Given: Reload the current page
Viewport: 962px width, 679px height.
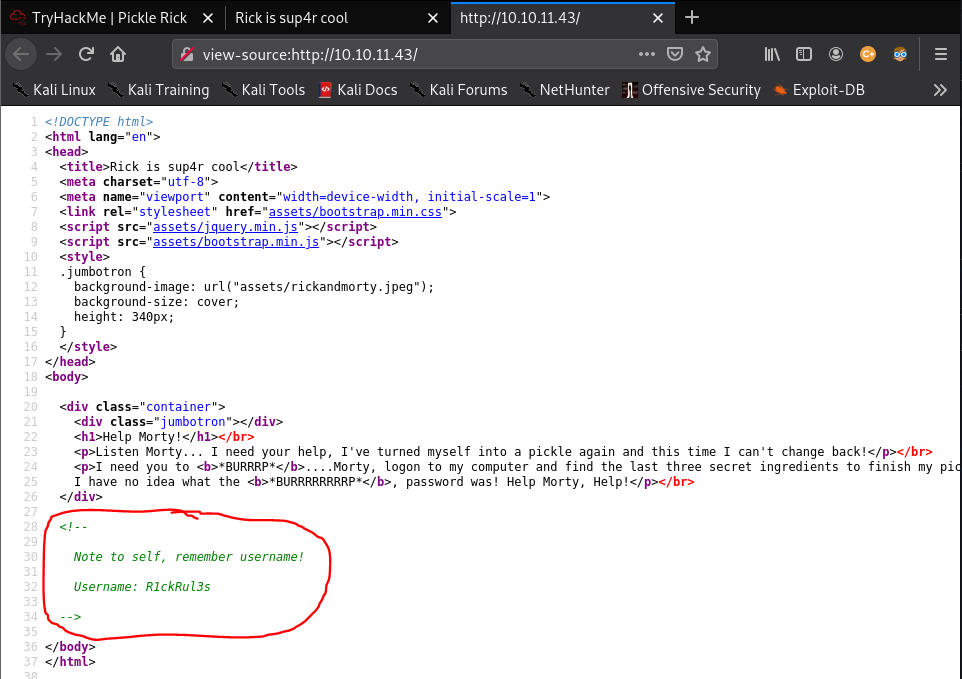Looking at the screenshot, I should (87, 55).
